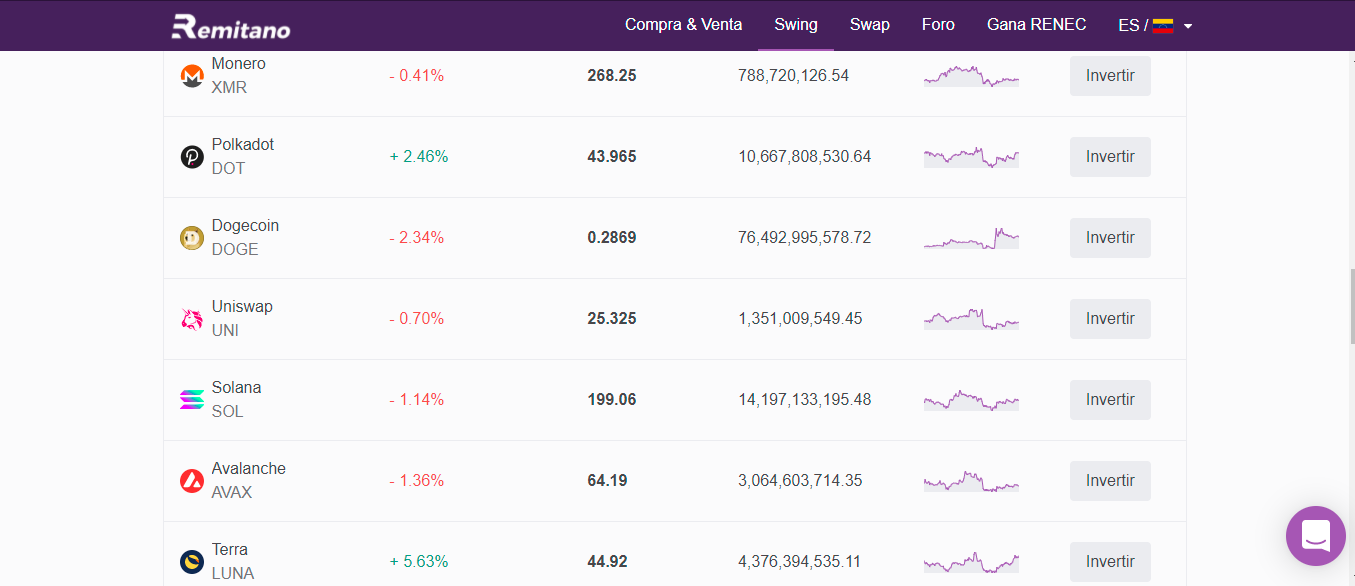Switch to the Swing tab

795,25
